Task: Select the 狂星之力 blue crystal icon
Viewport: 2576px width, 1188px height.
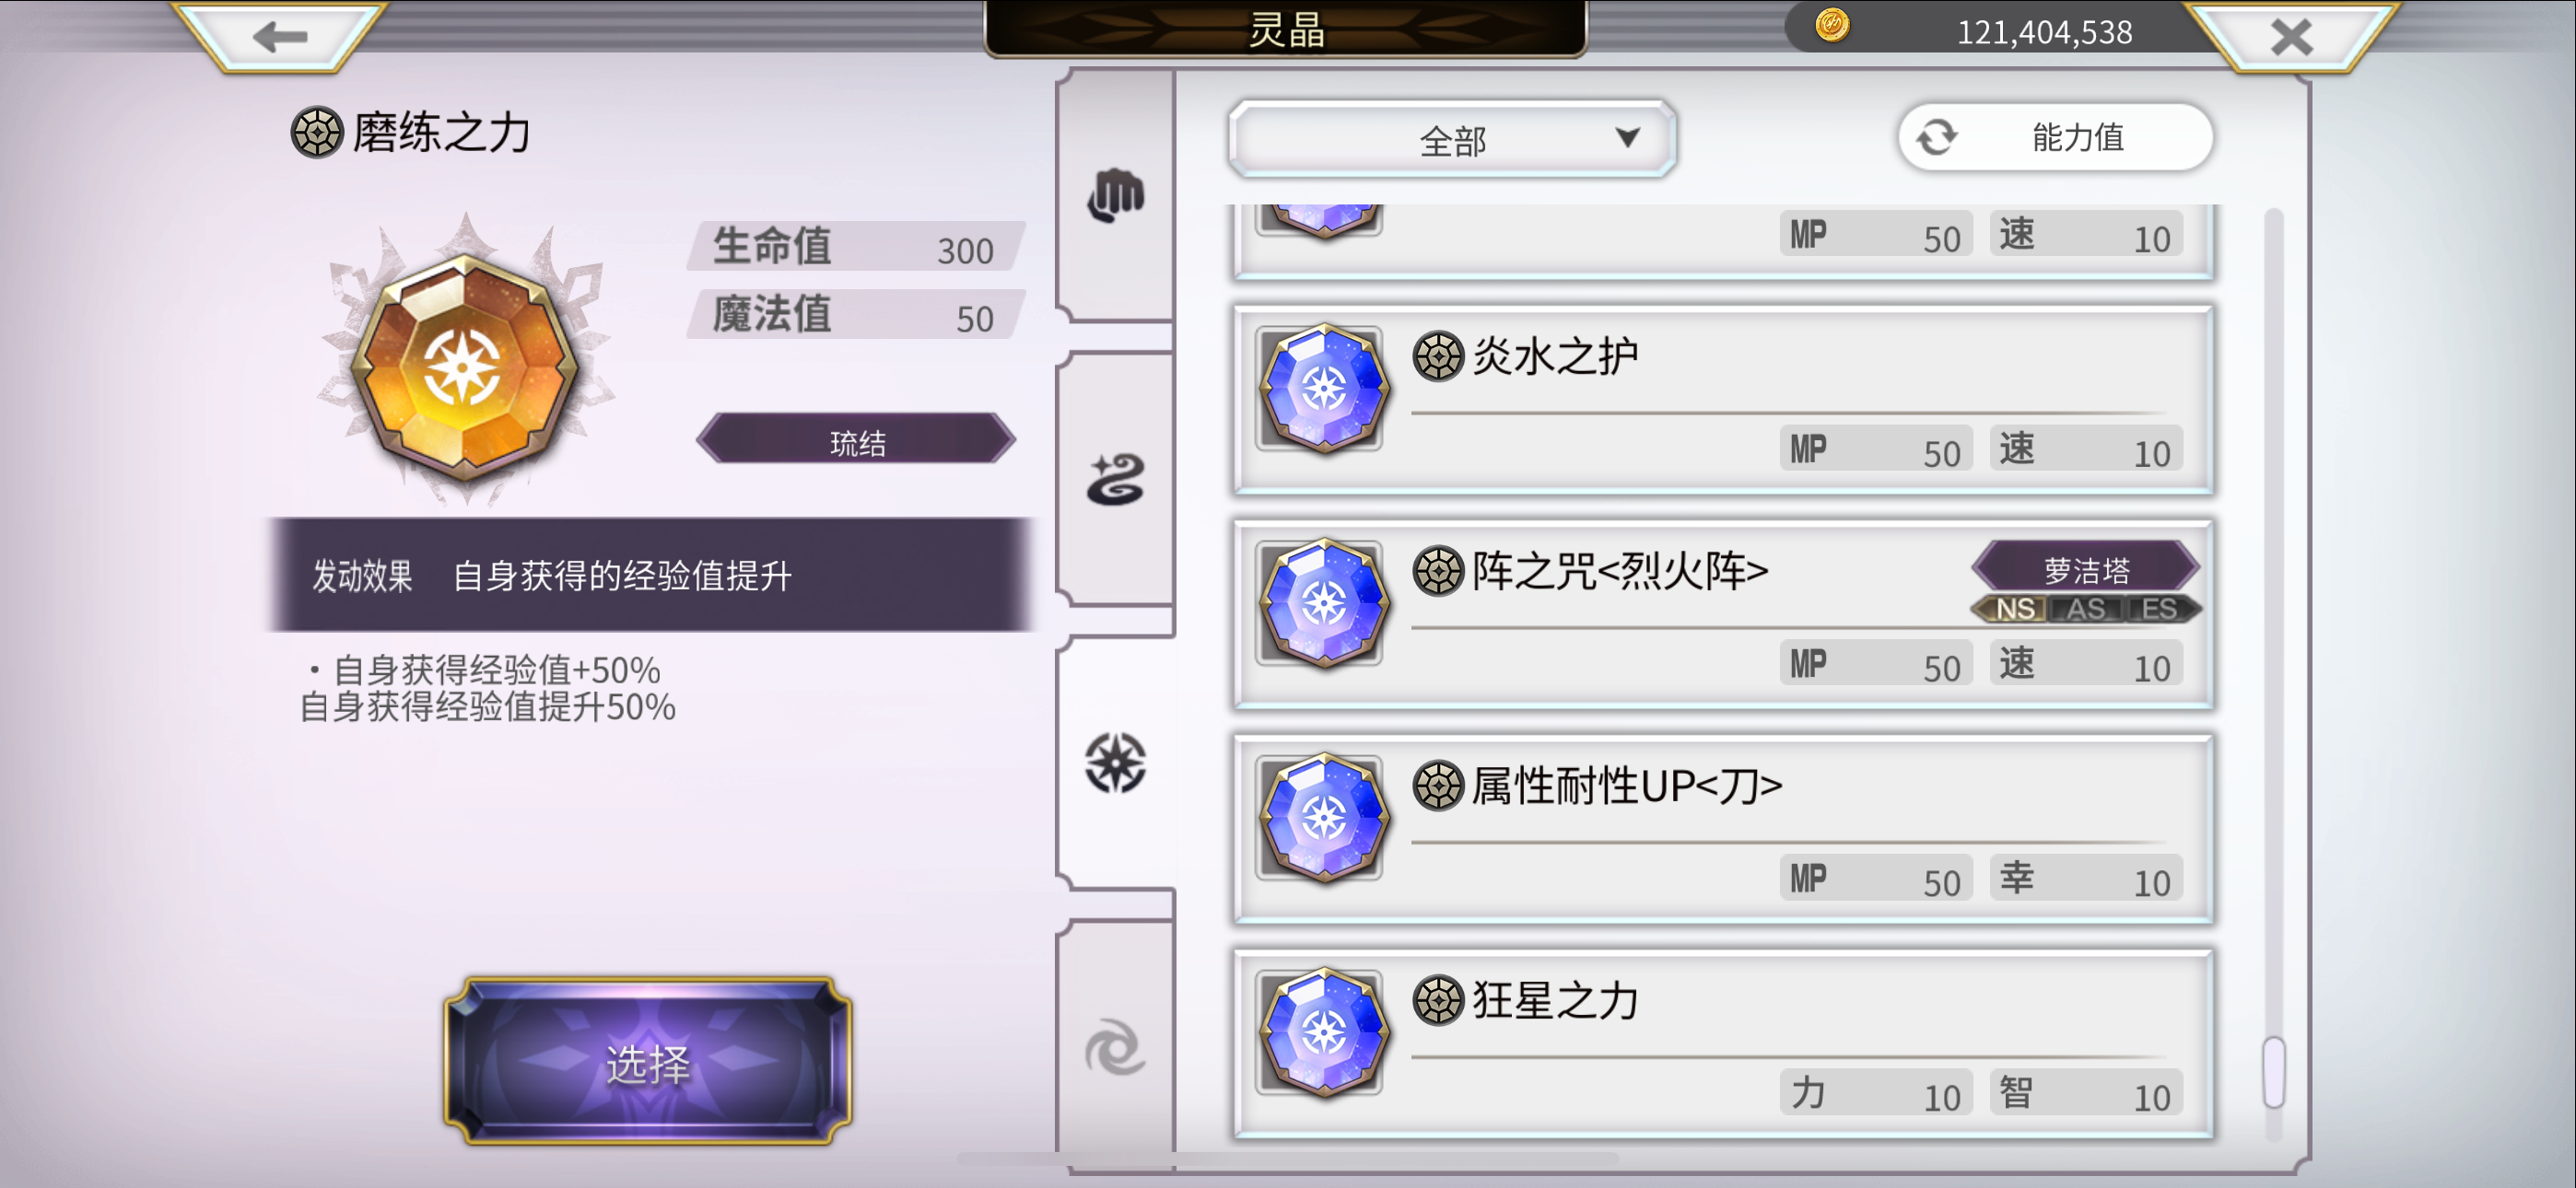Action: [x=1322, y=1032]
